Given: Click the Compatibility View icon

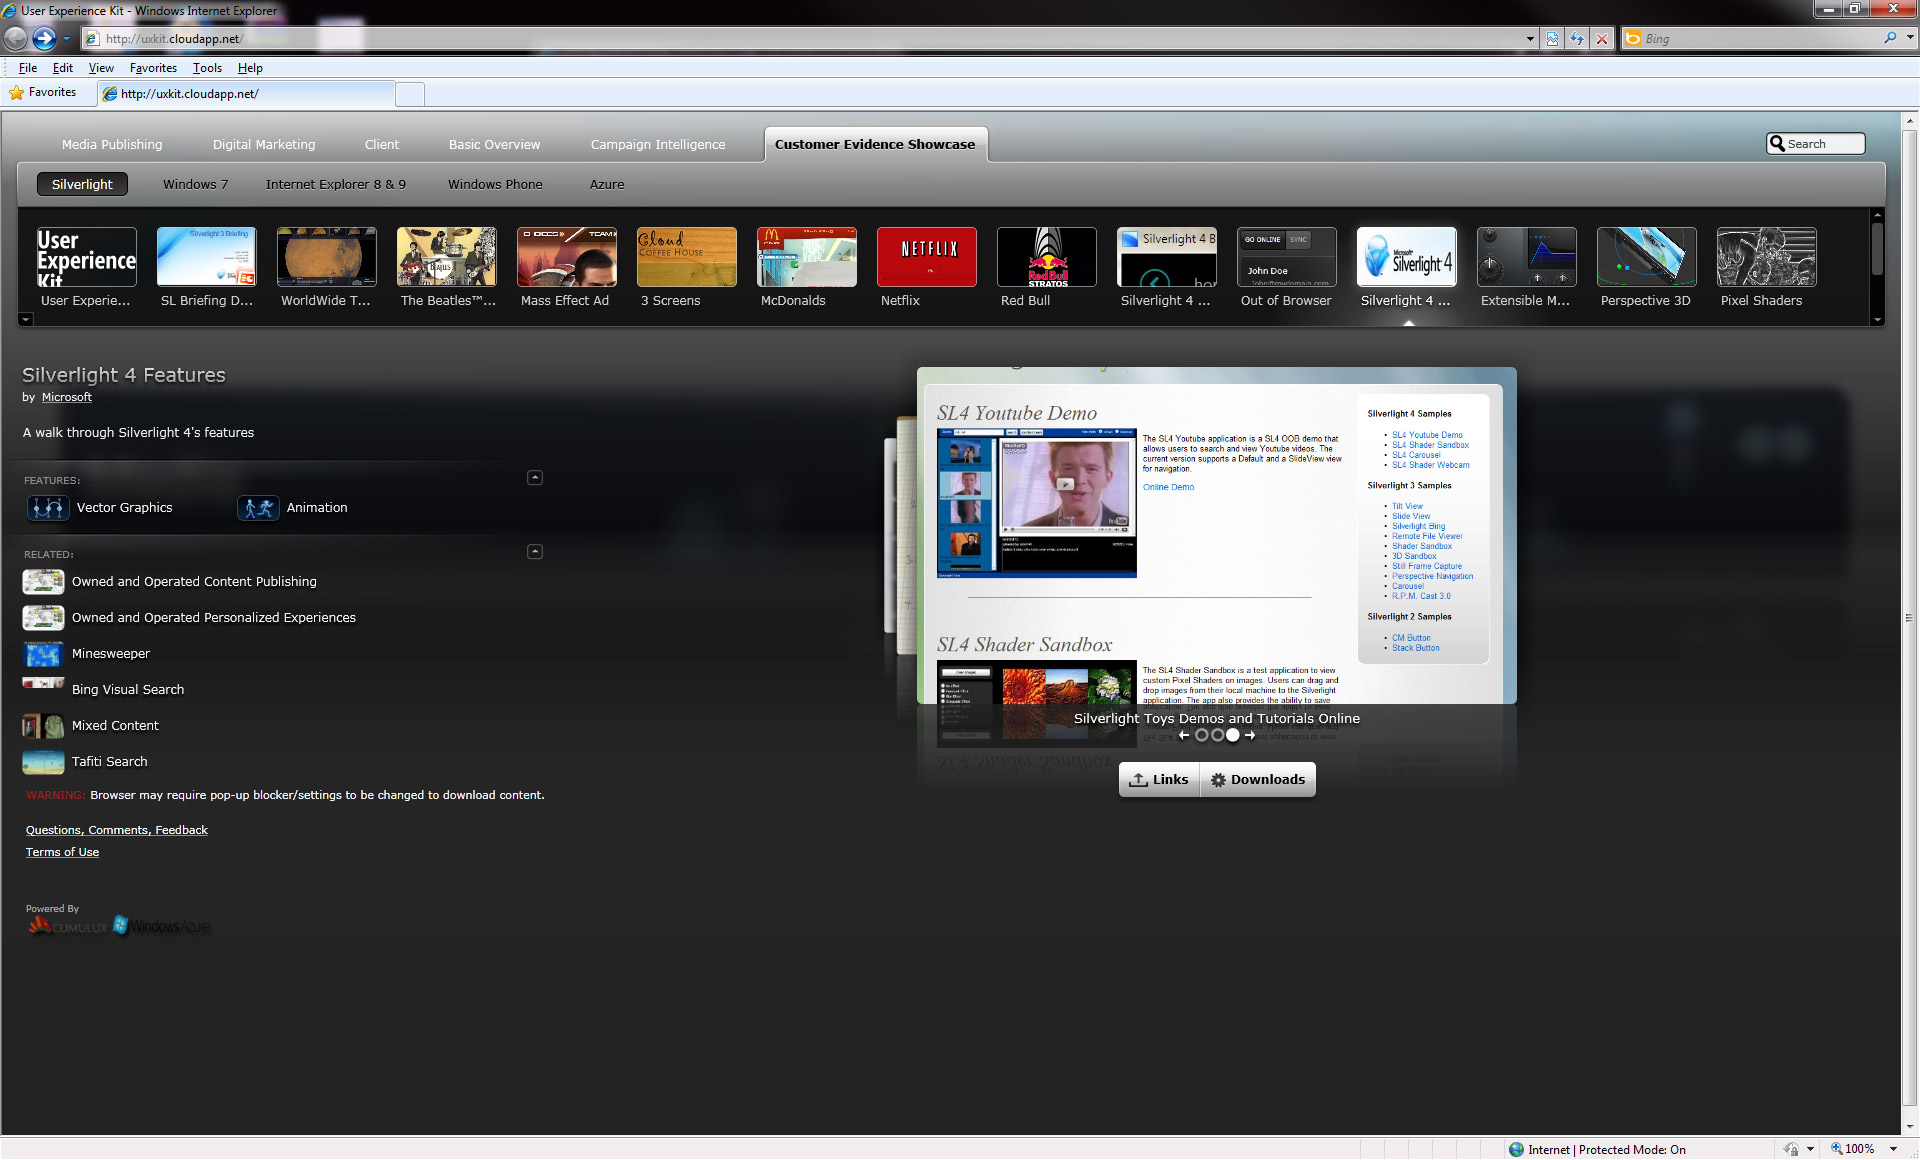Looking at the screenshot, I should click(x=1552, y=39).
